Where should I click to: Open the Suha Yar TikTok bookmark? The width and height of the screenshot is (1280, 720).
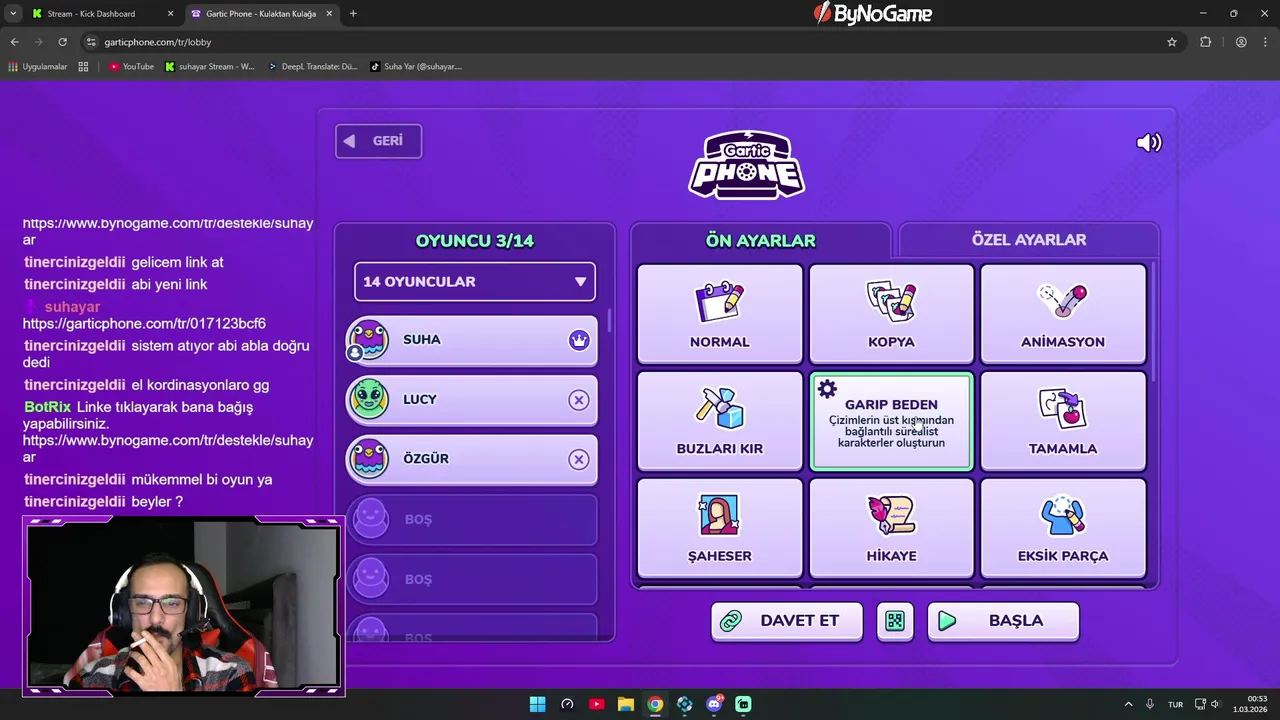pos(415,67)
